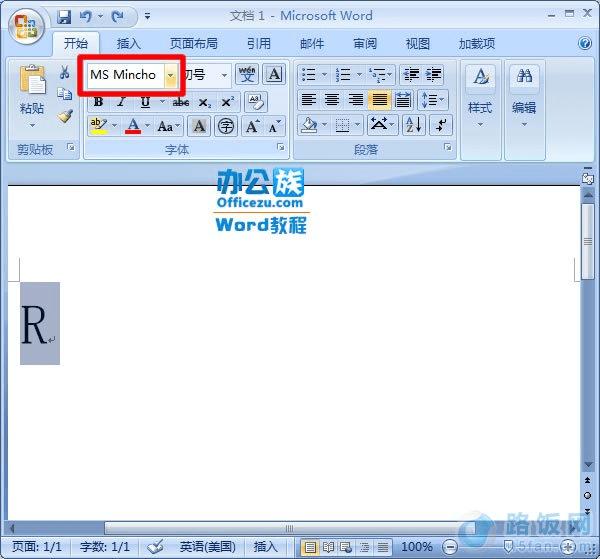Cut the selection using the scissors icon
This screenshot has height=559, width=600.
click(x=64, y=72)
